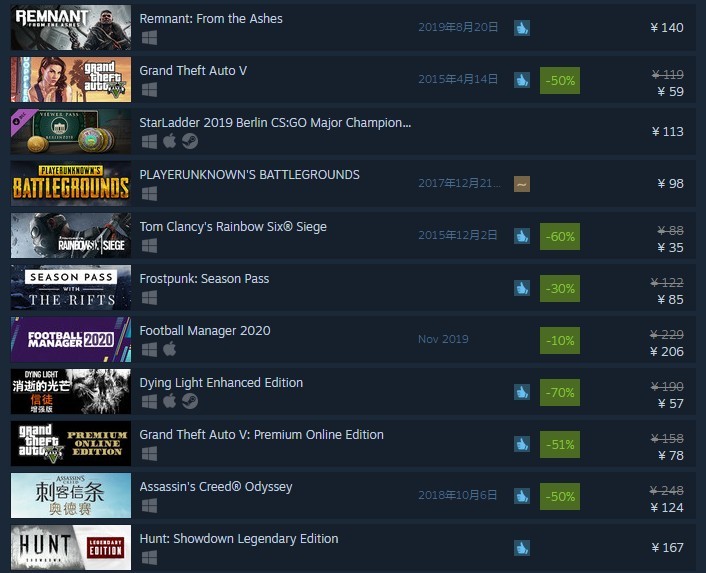Screen dimensions: 706x573
Task: Open the Remnant: From the Ashes title
Action: pyautogui.click(x=211, y=19)
